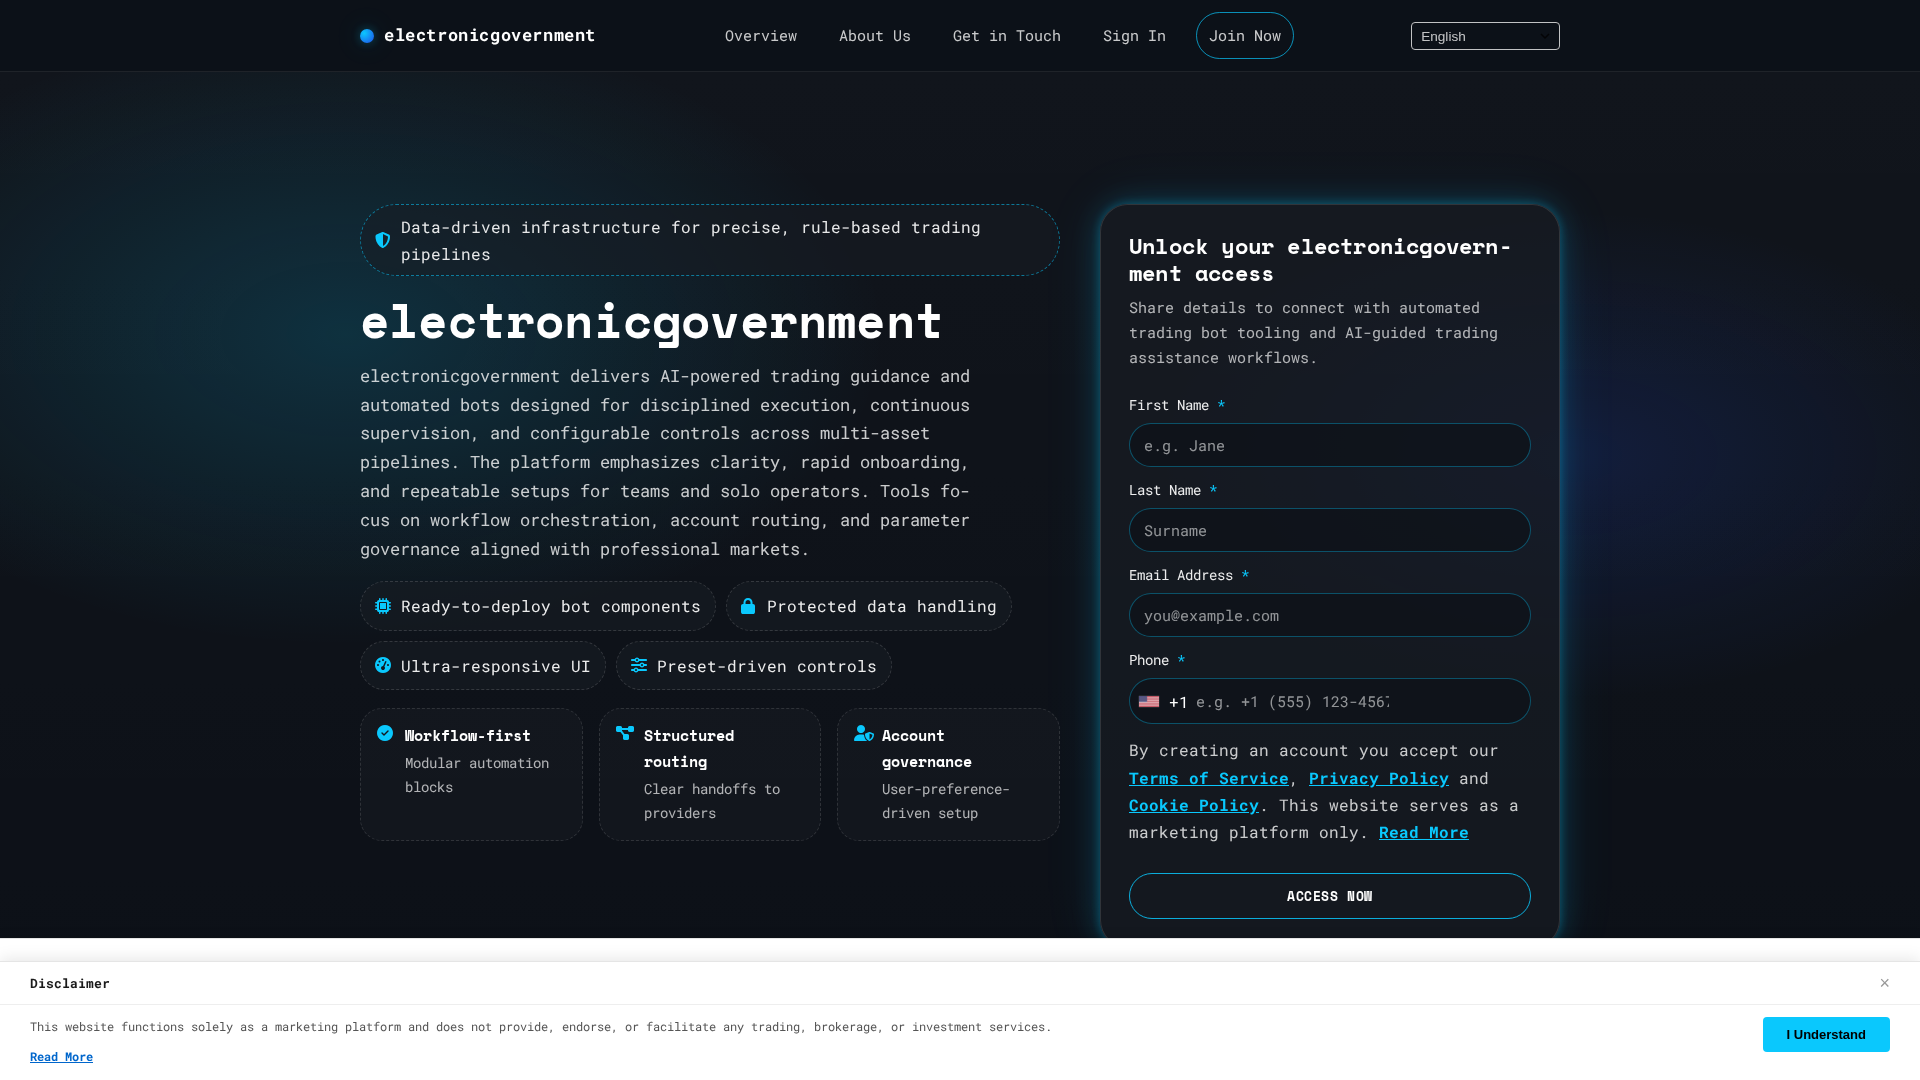Click the Clear handoffs to providers text
1920x1080 pixels.
point(712,801)
